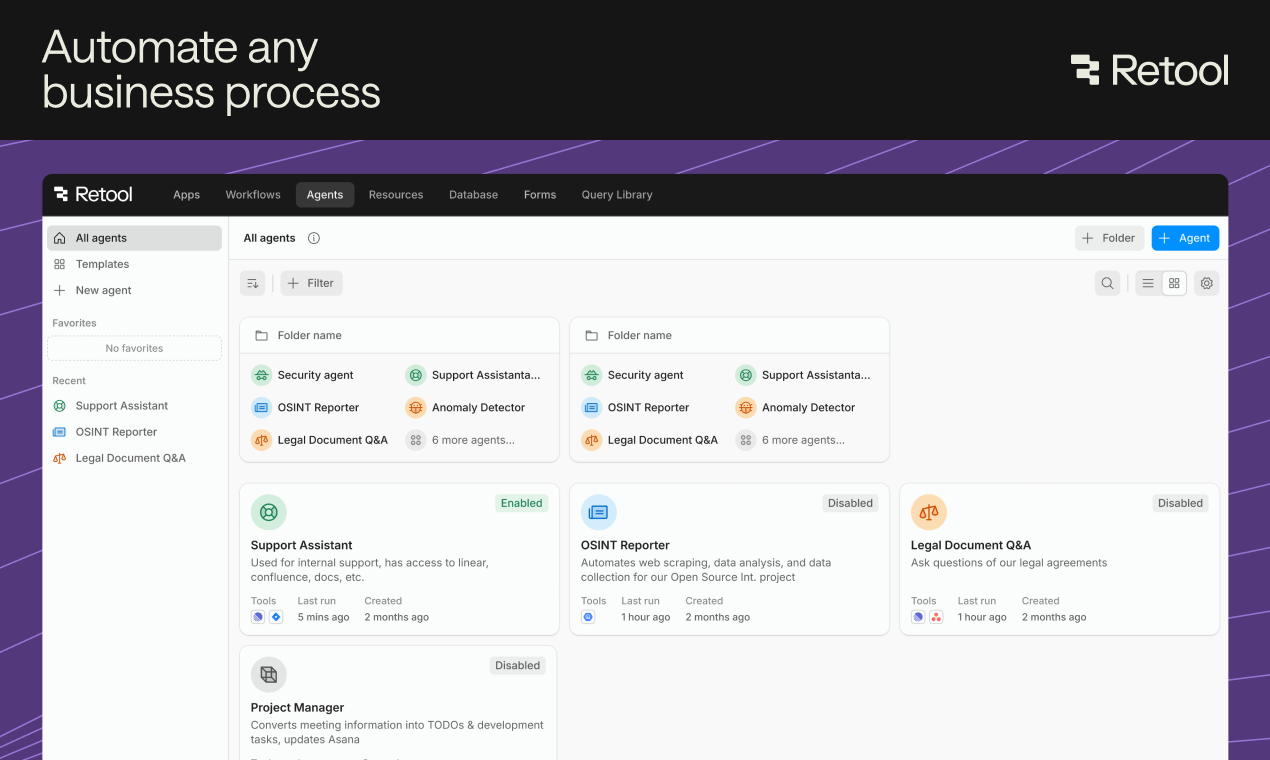Add a Filter

311,283
